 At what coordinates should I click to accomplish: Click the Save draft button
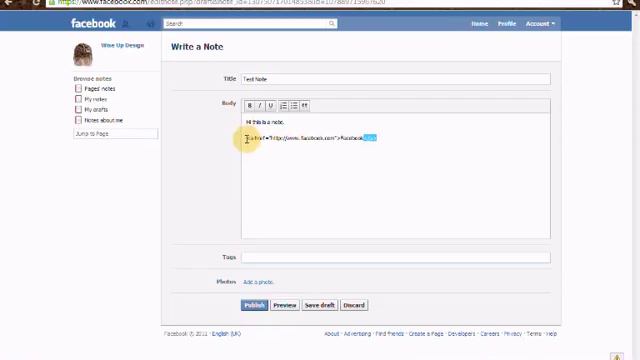[320, 305]
